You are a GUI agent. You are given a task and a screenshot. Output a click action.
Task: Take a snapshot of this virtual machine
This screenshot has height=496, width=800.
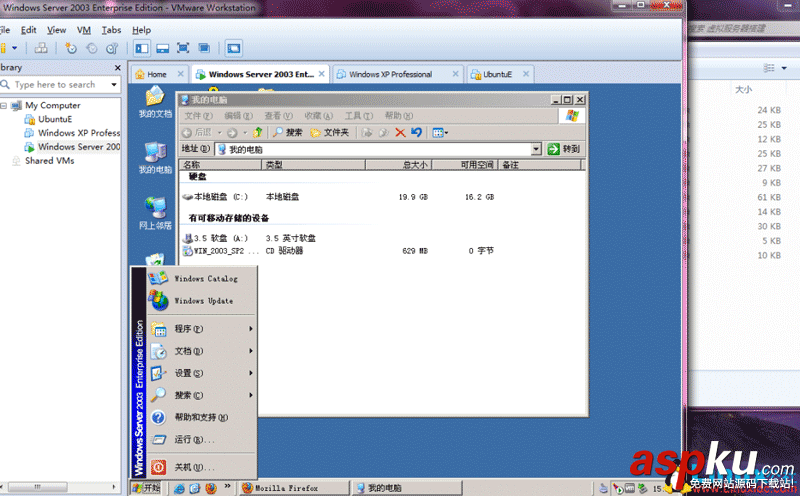pyautogui.click(x=70, y=48)
